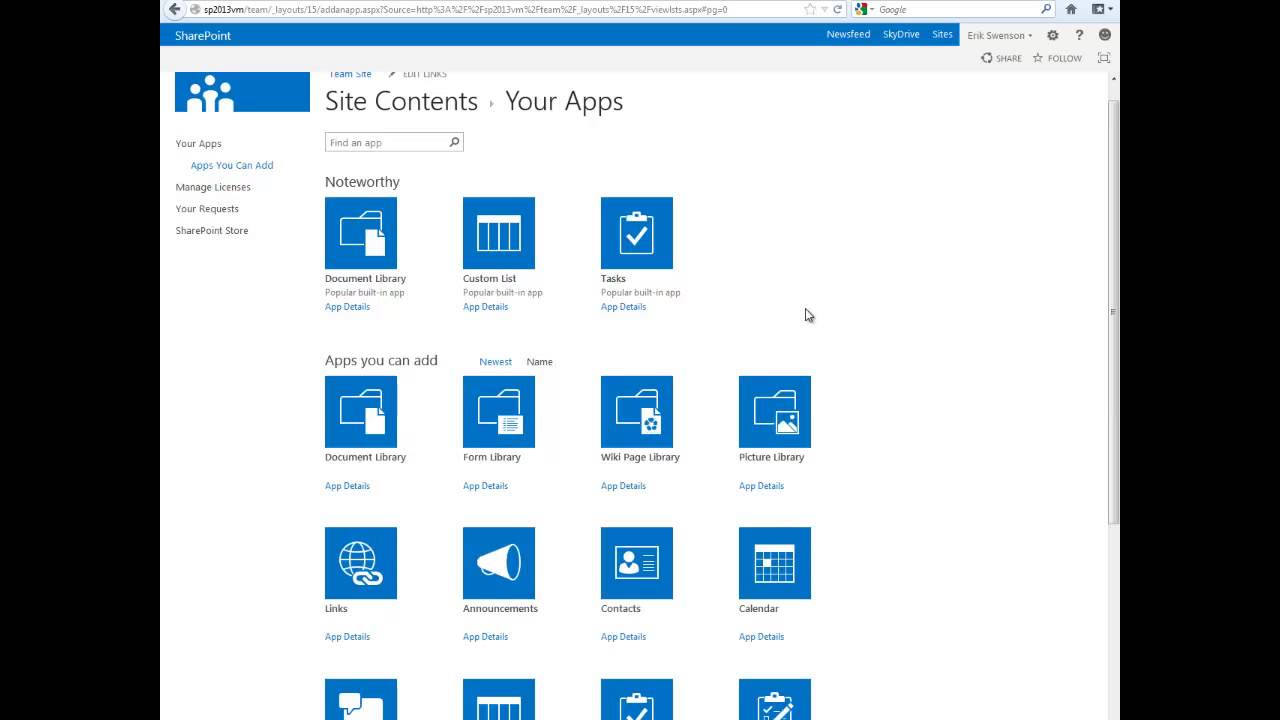Viewport: 1280px width, 720px height.
Task: Click the smiley feedback icon
Action: click(1105, 35)
